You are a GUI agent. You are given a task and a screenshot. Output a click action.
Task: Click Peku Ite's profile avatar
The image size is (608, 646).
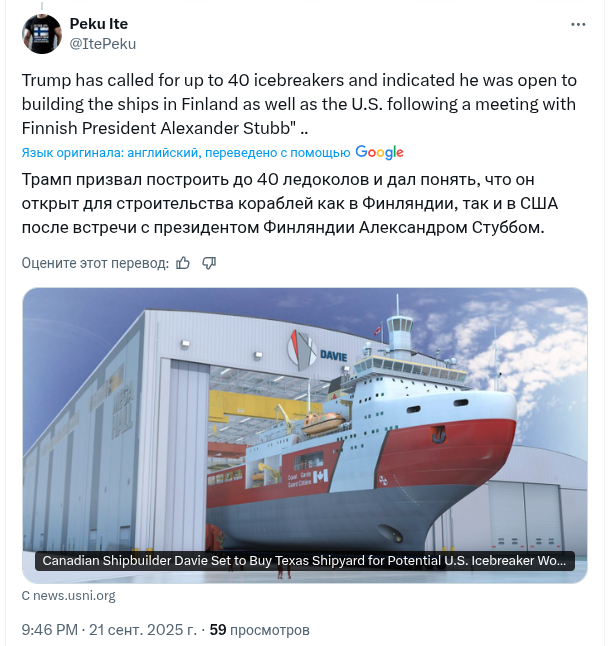(41, 33)
